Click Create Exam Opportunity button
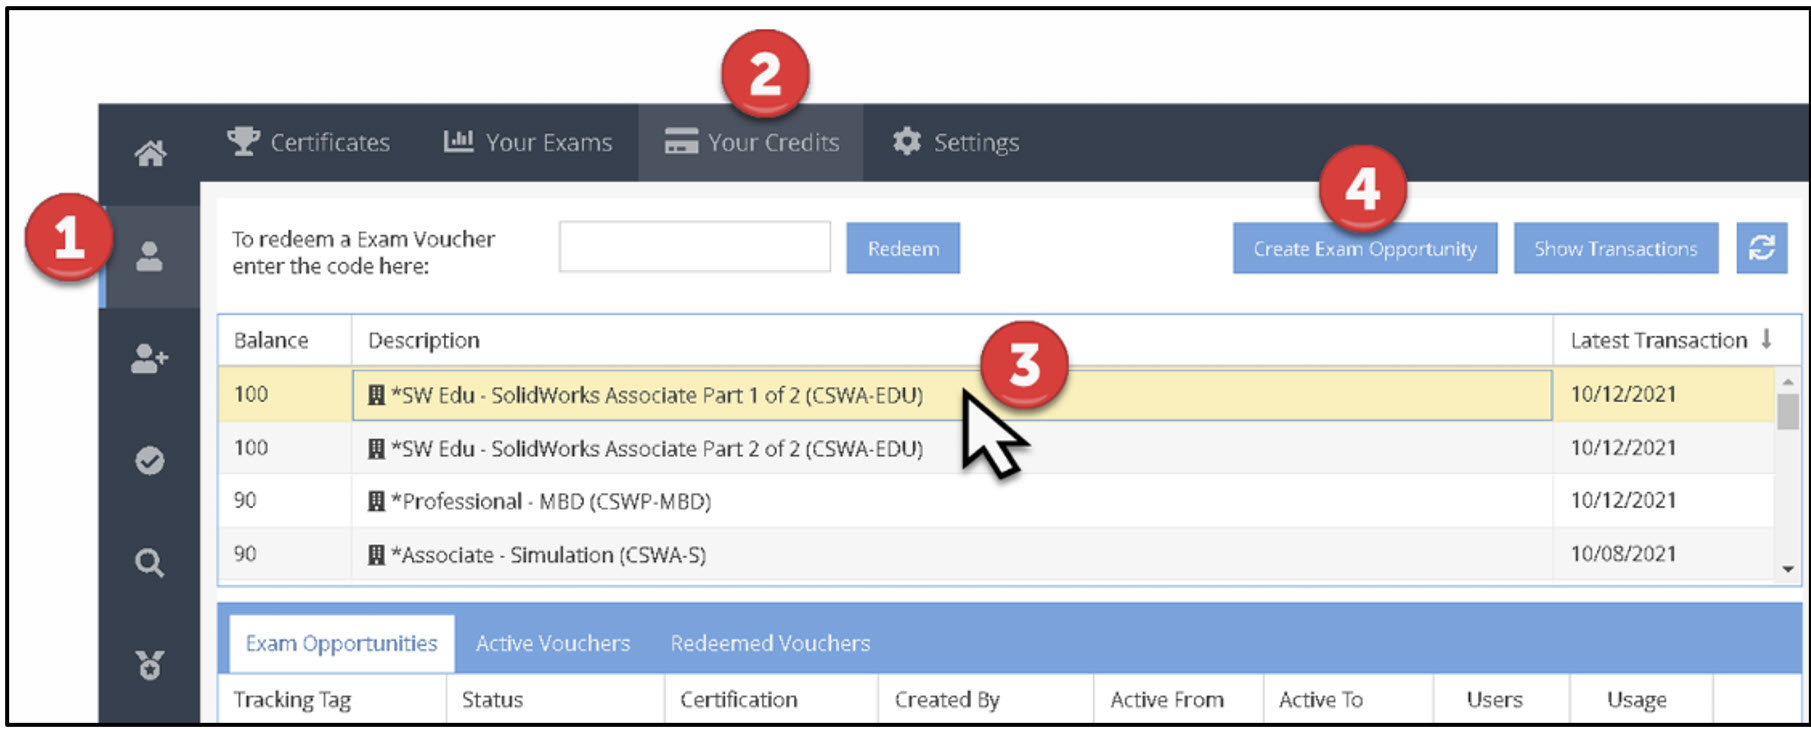This screenshot has height=729, width=1811. point(1365,248)
